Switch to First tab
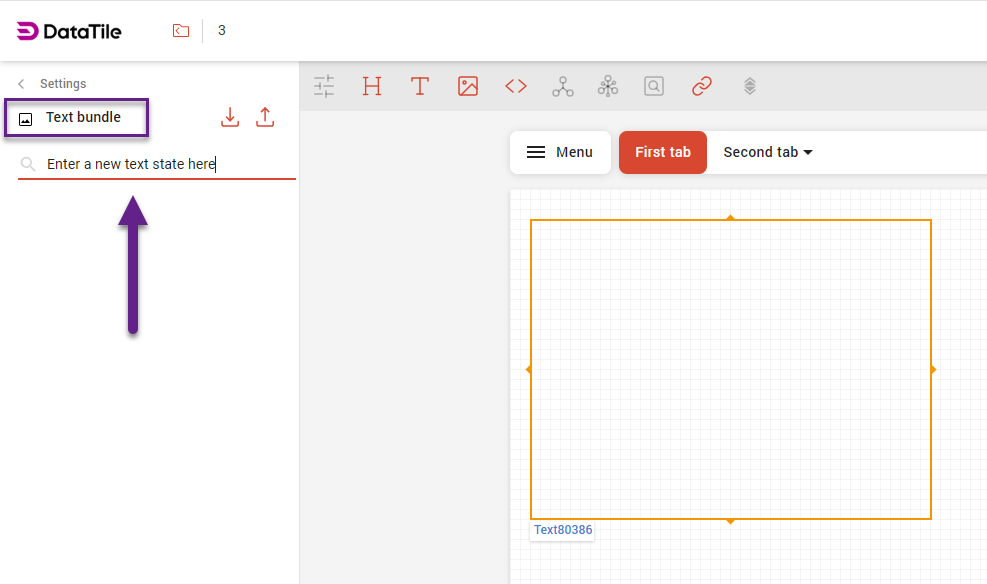The image size is (987, 584). [x=662, y=152]
